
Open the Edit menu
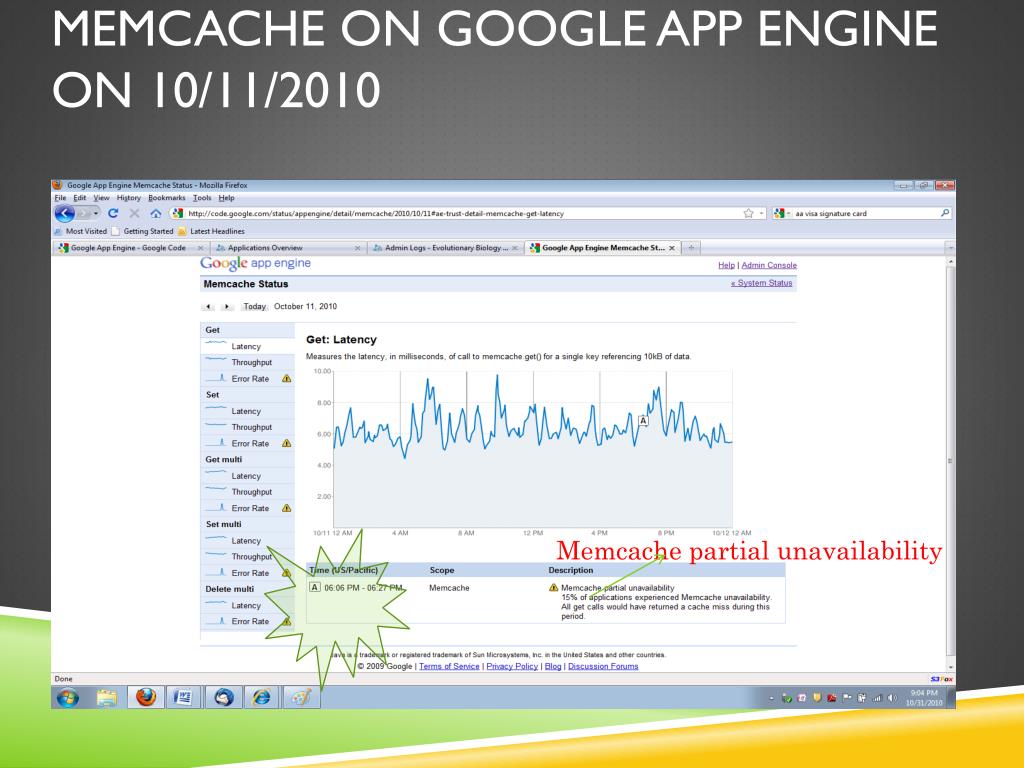(x=80, y=198)
